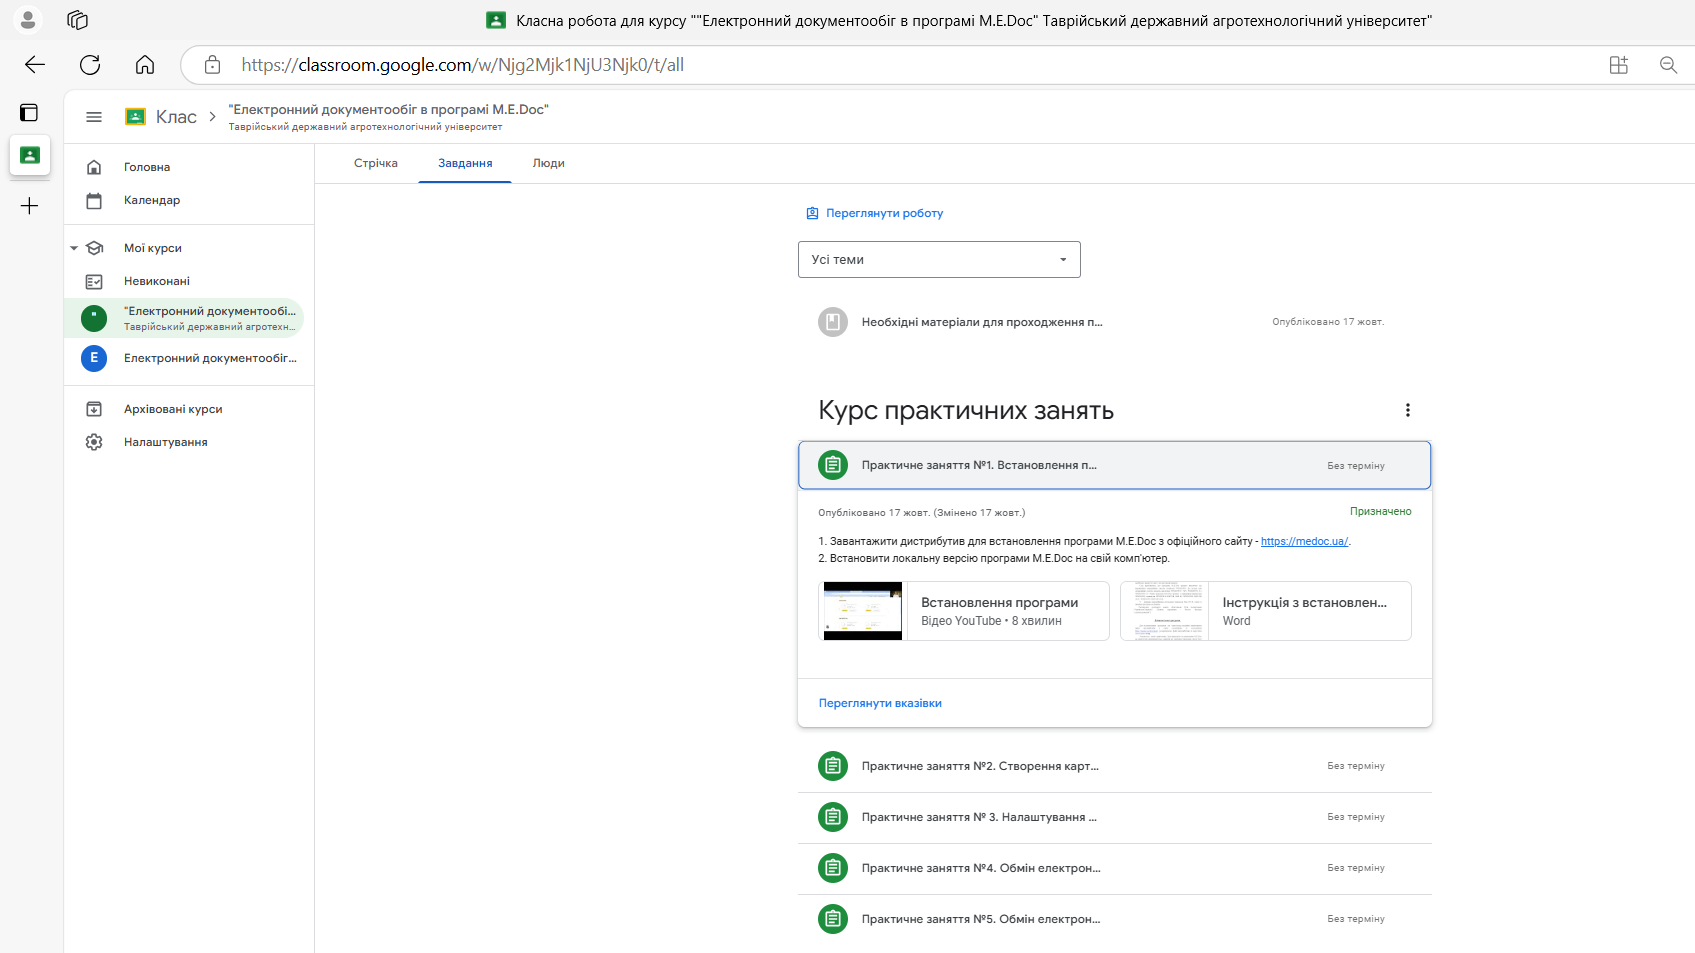Screen dimensions: 1695x953
Task: Open the Classroom main hamburger menu
Action: (94, 117)
